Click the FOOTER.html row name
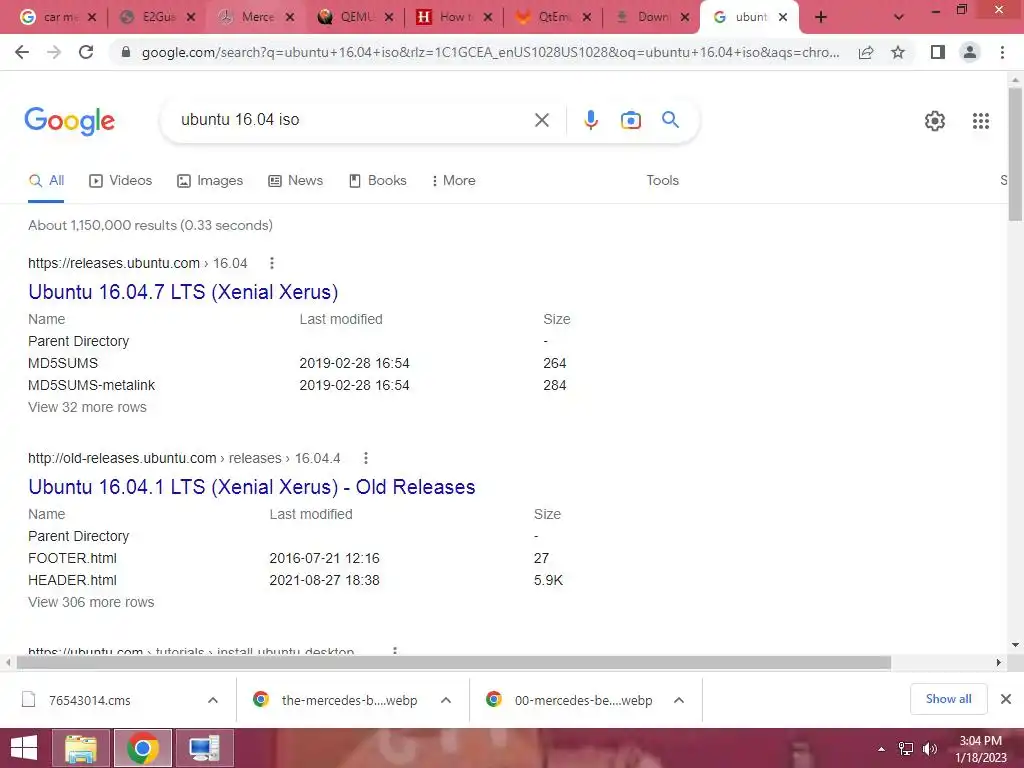The width and height of the screenshot is (1024, 768). 72,558
